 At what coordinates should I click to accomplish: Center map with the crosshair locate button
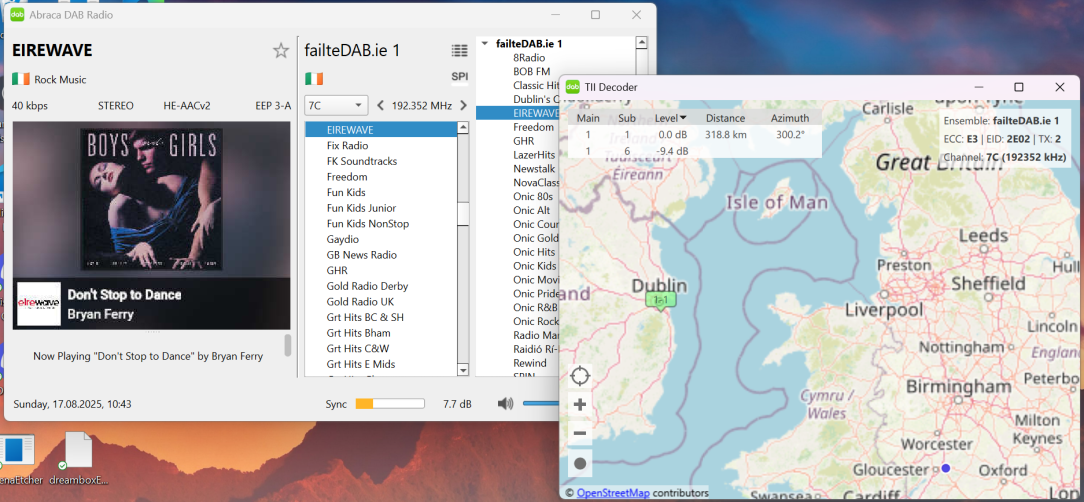(580, 376)
